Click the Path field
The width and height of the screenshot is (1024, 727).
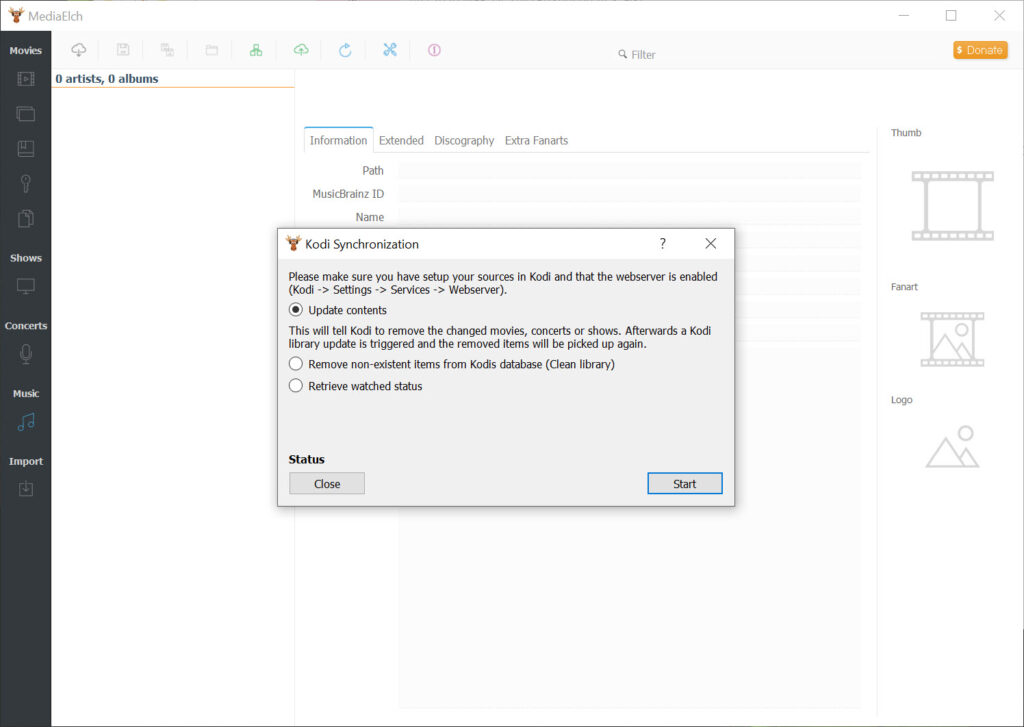(x=630, y=170)
